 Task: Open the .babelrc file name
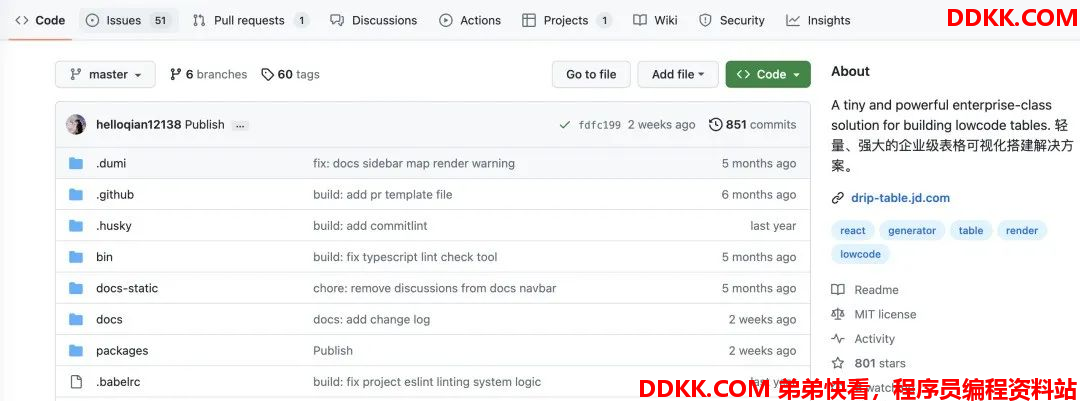(118, 382)
